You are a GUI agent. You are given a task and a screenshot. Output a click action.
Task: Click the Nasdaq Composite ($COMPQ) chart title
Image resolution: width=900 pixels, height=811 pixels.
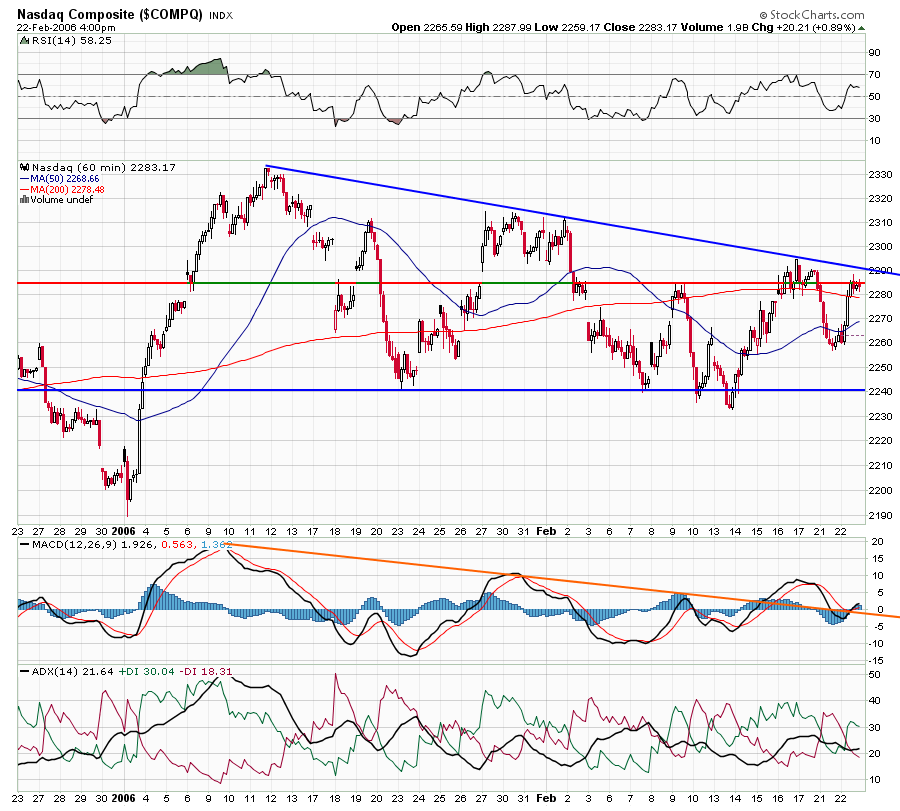pos(110,14)
